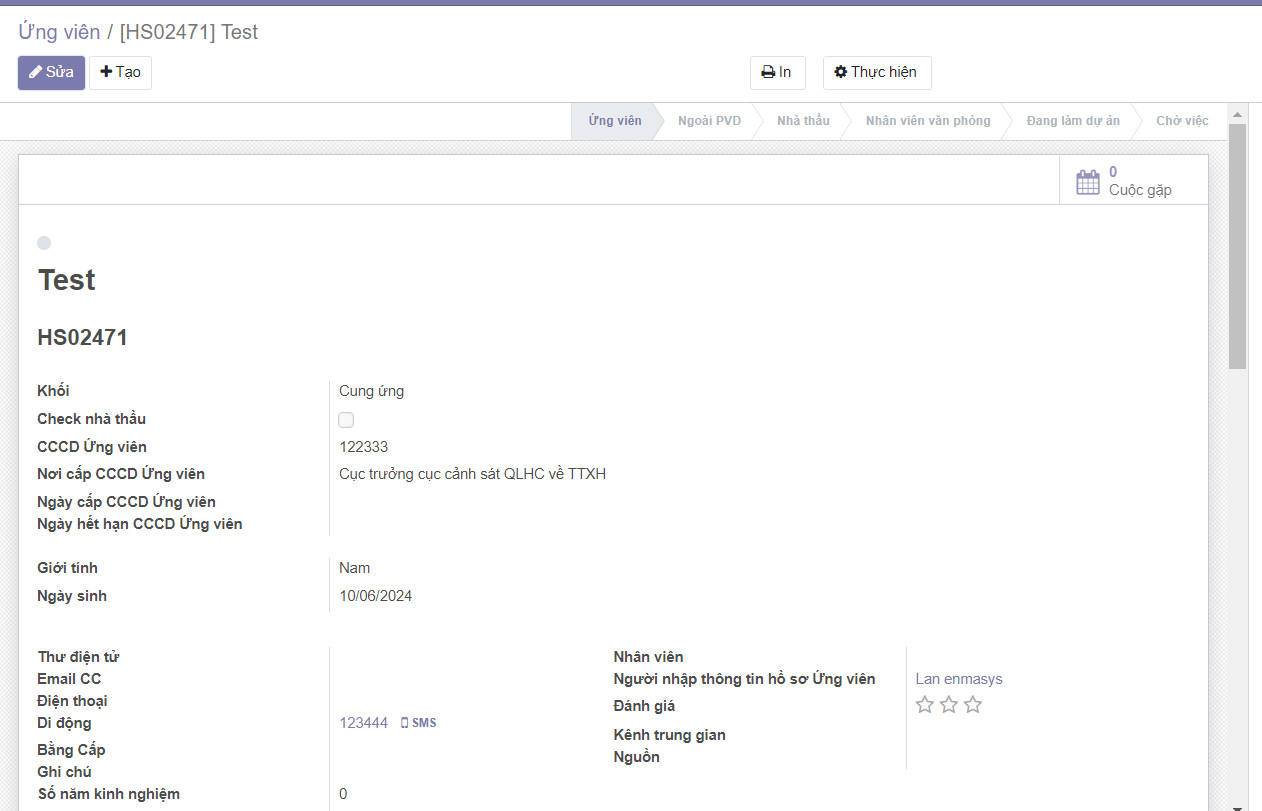Click the third rating star

pos(973,705)
